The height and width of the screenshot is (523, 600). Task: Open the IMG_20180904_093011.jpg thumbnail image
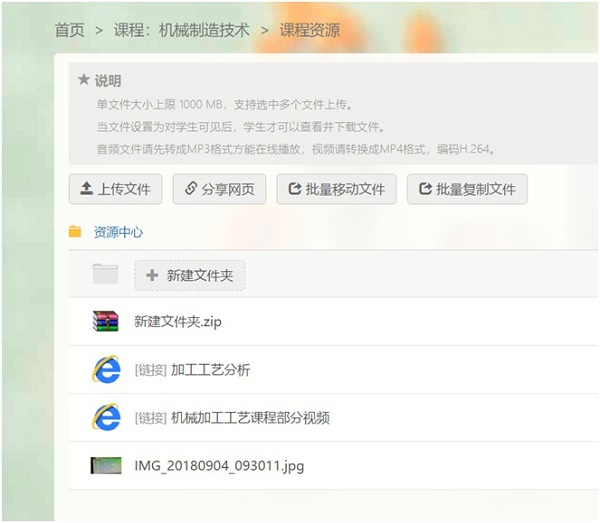pos(105,465)
